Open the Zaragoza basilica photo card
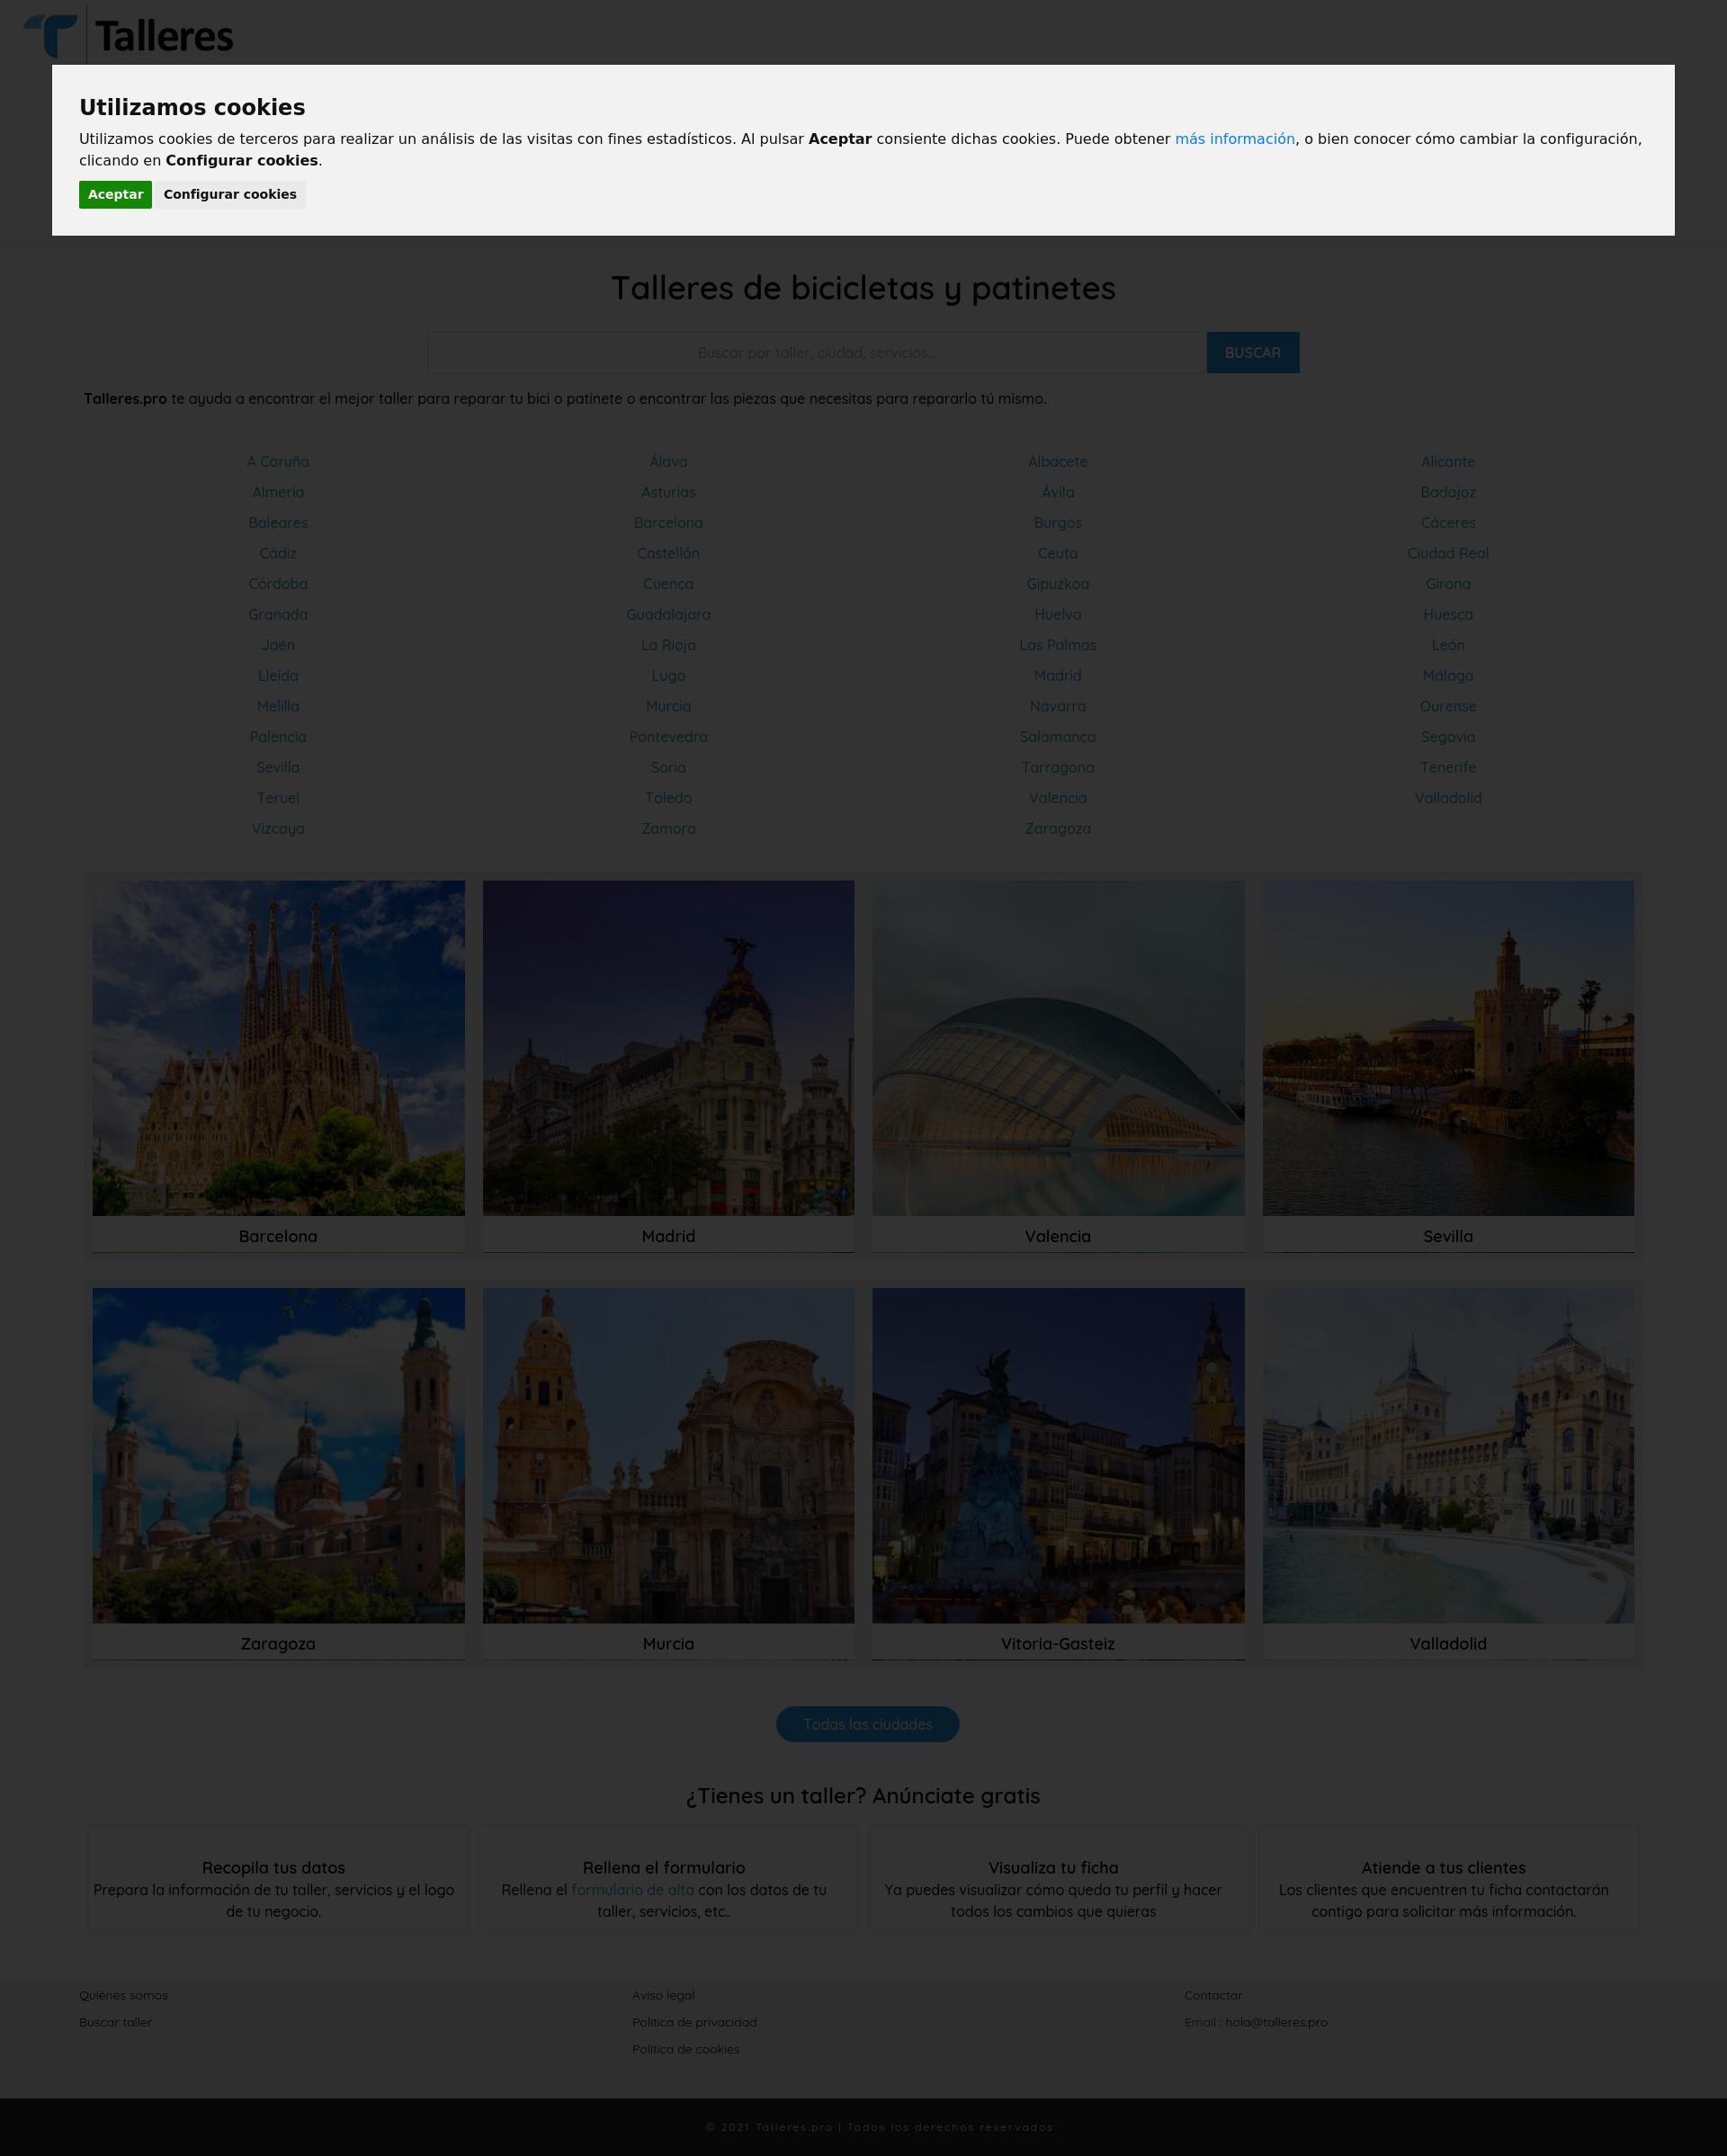 point(278,1474)
